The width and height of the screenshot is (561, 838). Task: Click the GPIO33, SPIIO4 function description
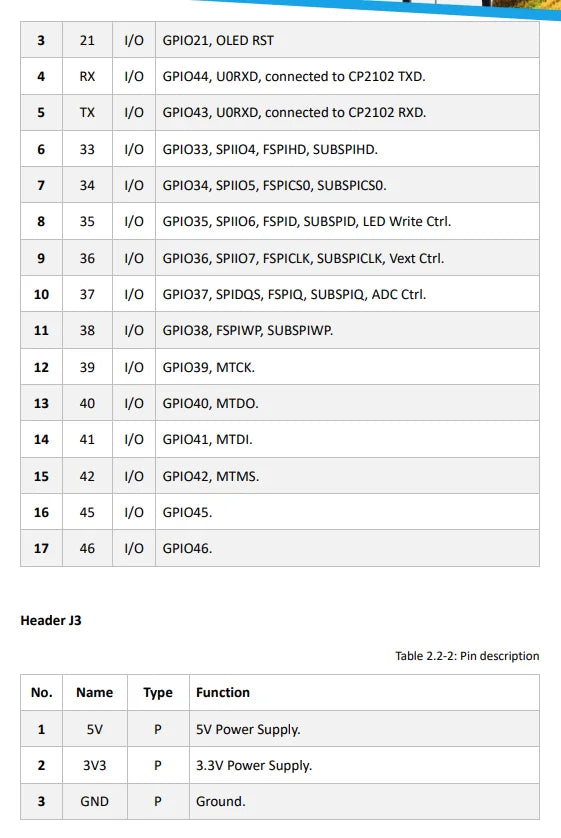point(270,149)
